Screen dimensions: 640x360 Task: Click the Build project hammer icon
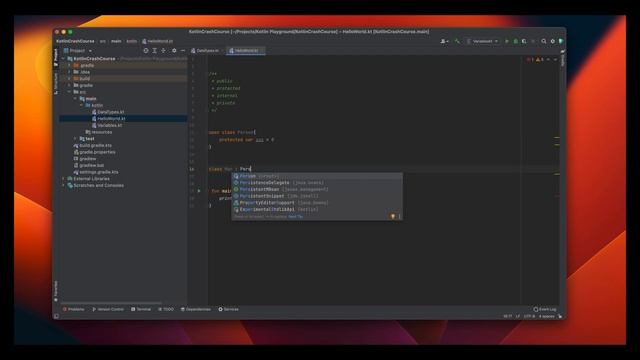[x=457, y=41]
